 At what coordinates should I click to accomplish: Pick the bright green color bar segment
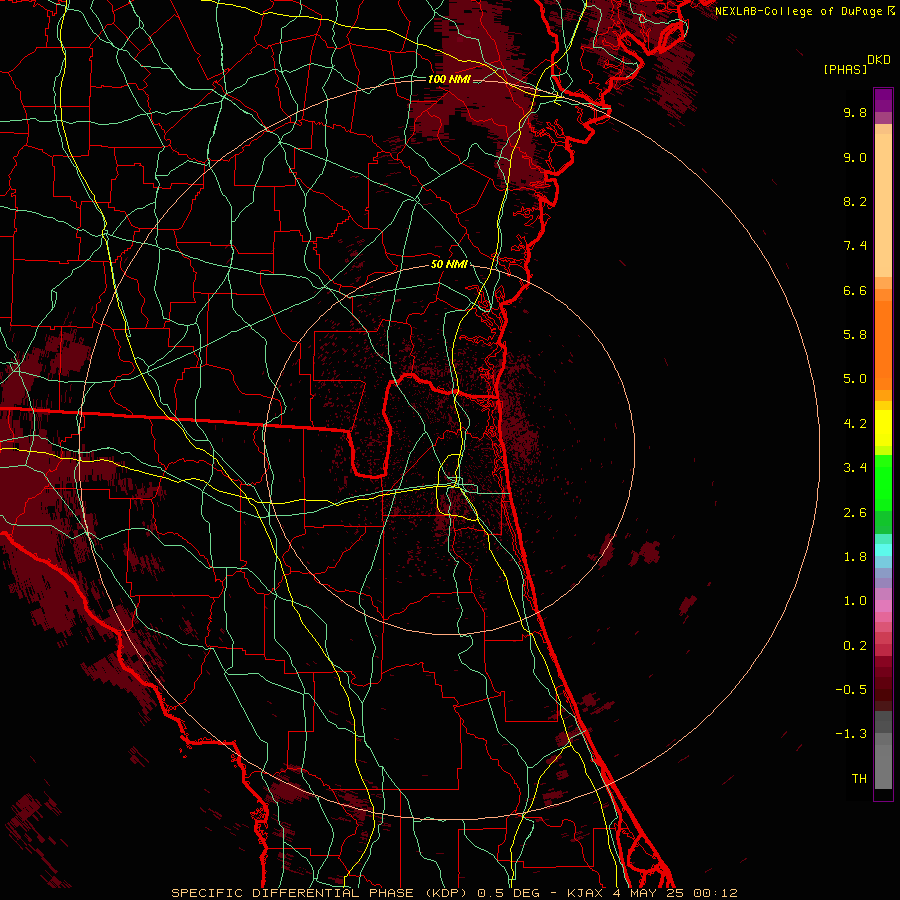(x=883, y=482)
